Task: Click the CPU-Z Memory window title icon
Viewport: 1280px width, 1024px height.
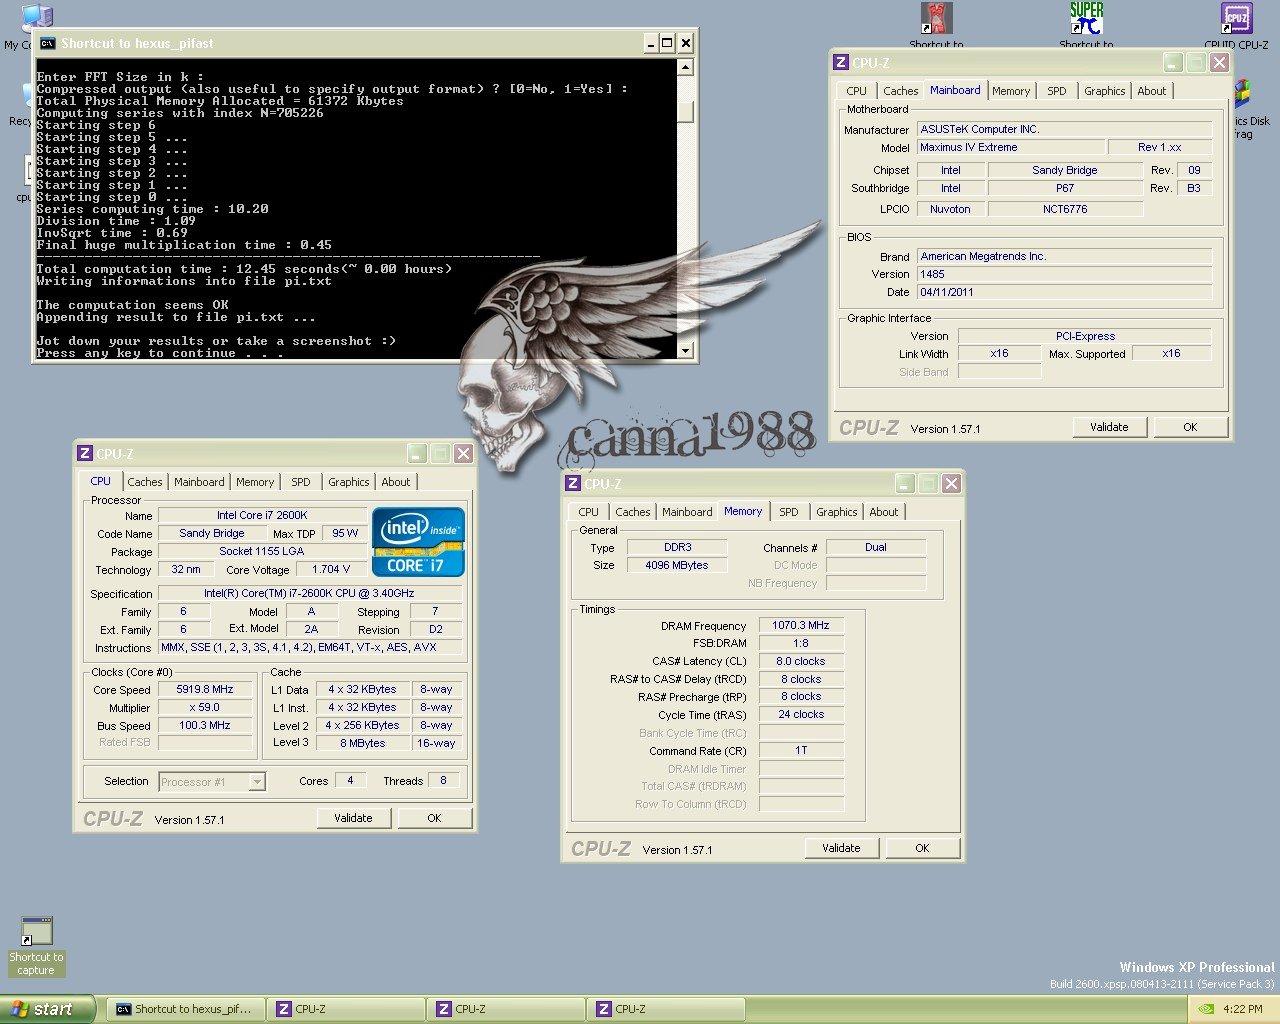Action: [x=573, y=483]
